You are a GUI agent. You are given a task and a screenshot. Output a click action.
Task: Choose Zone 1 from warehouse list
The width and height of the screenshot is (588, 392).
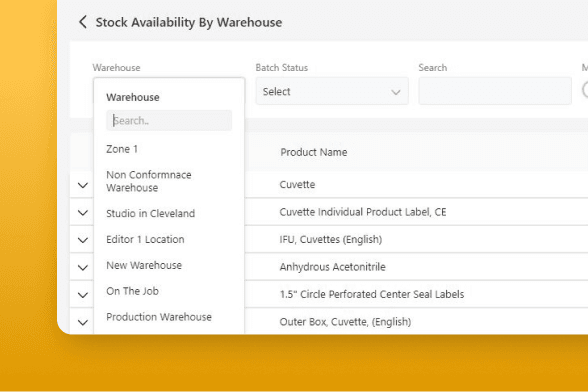tap(122, 149)
